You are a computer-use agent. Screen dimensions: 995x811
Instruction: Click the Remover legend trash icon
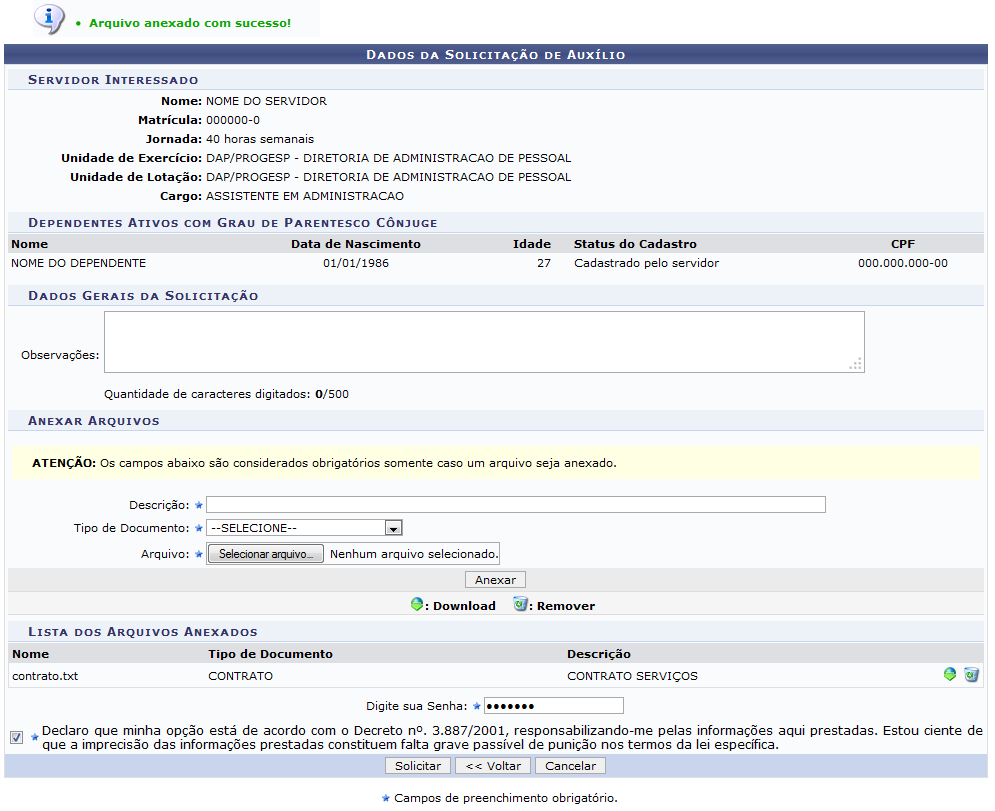[x=520, y=605]
